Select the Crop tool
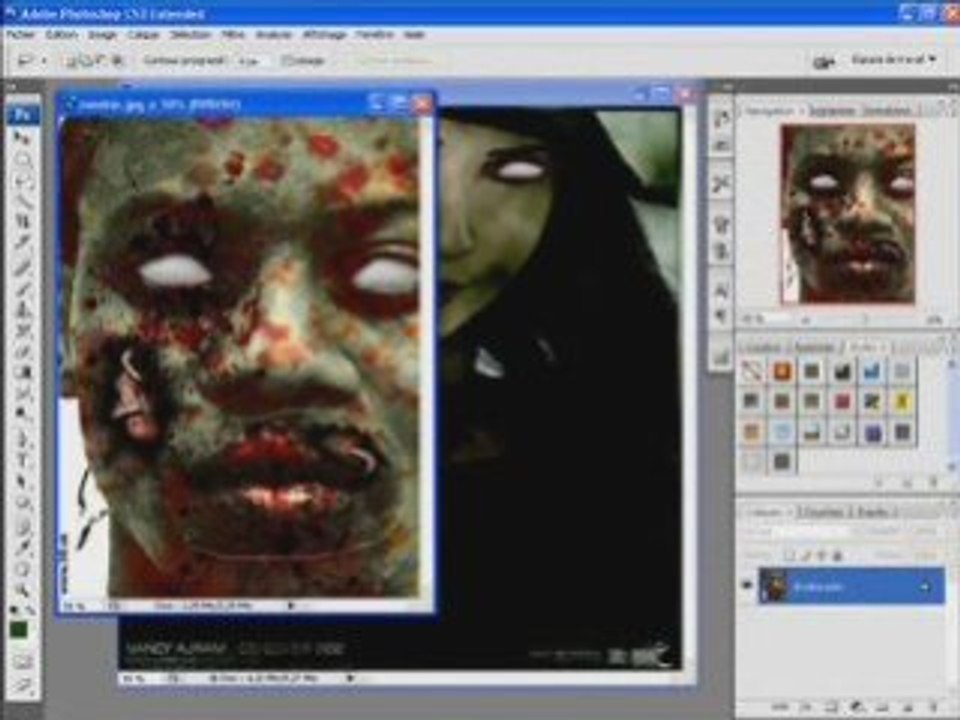Viewport: 960px width, 720px height. click(x=23, y=219)
